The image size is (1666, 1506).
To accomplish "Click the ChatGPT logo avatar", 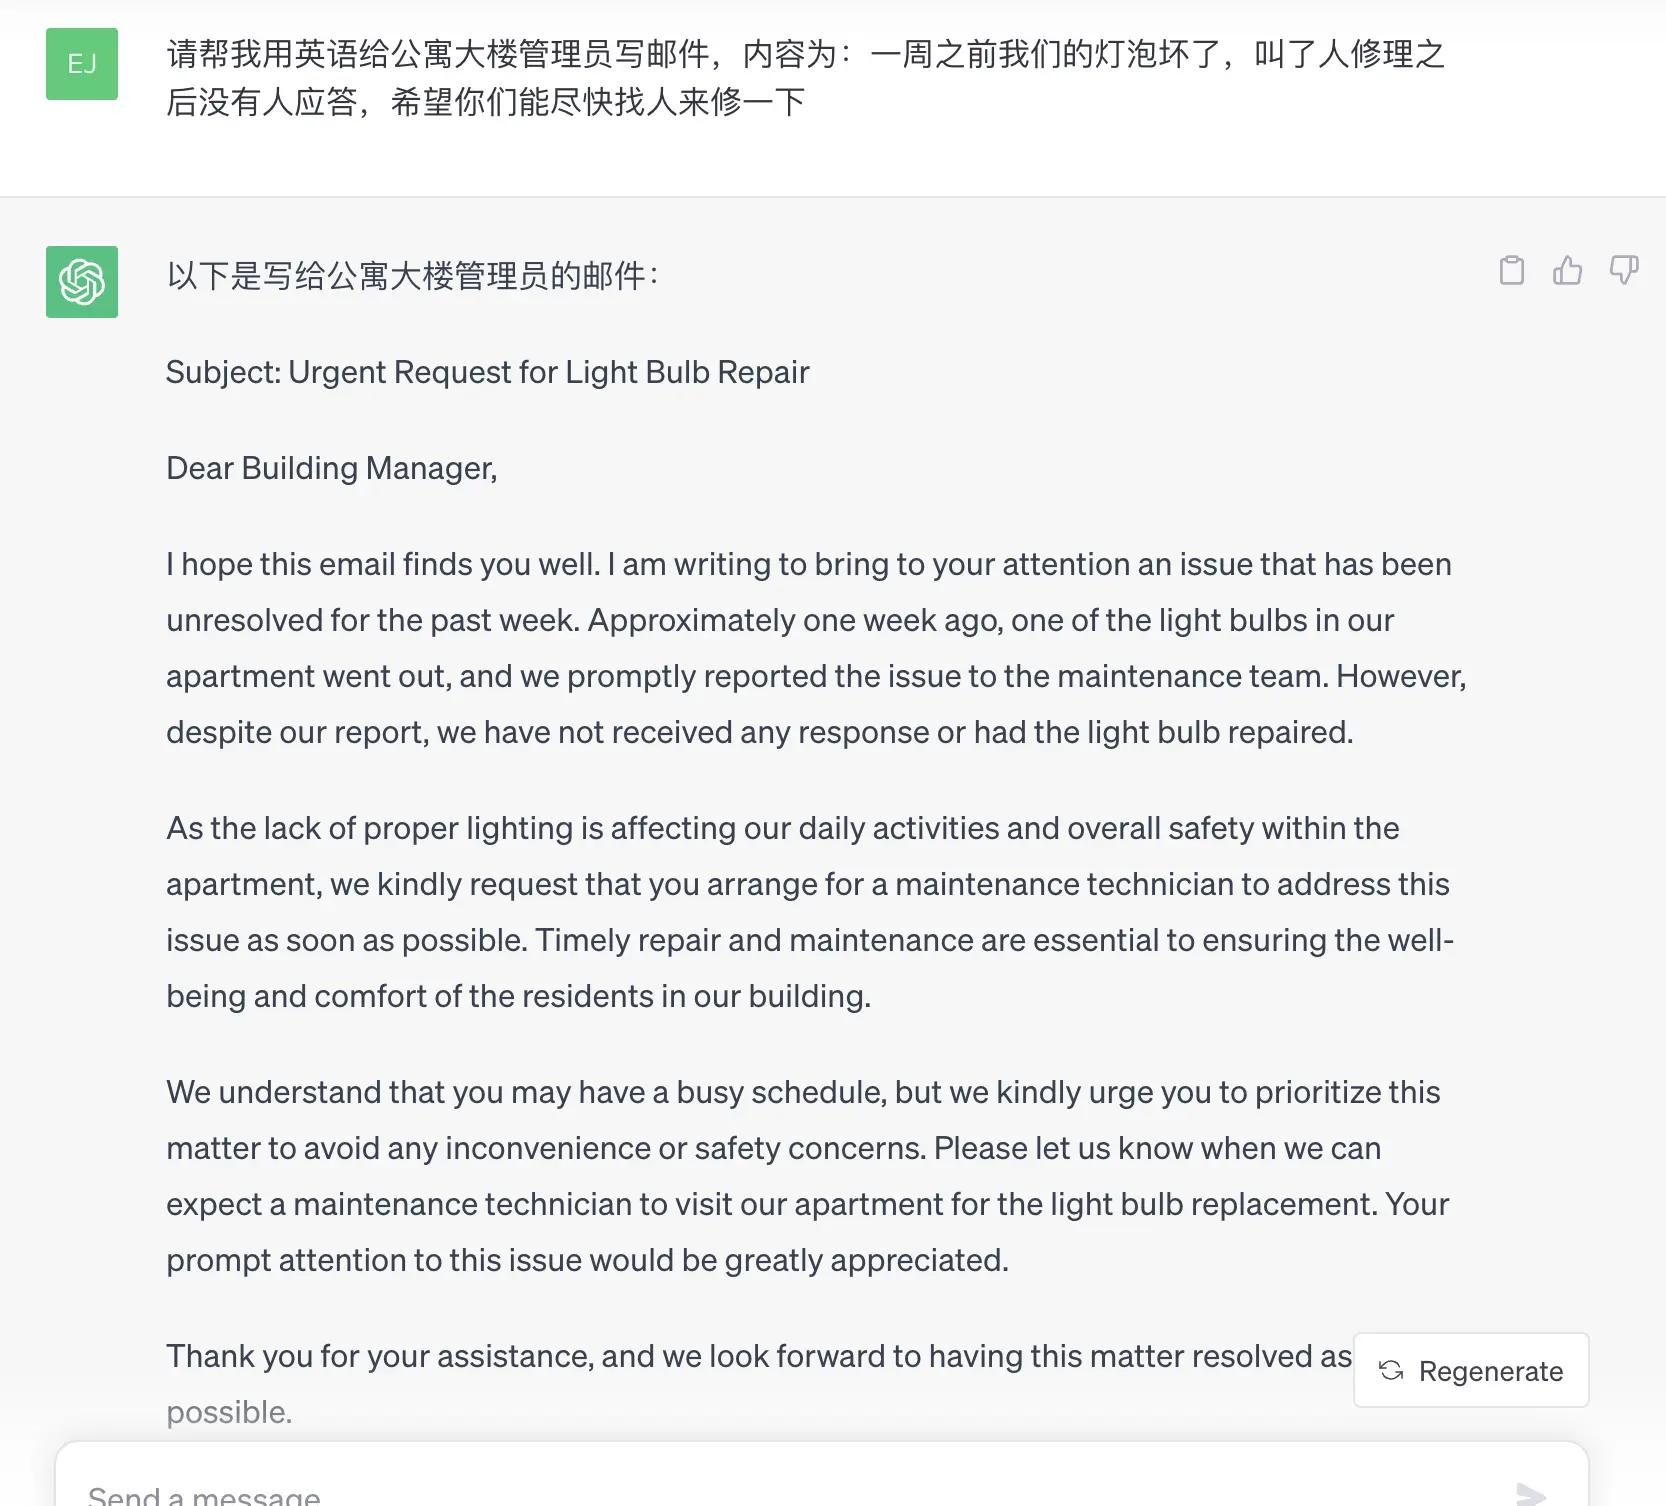I will [82, 282].
